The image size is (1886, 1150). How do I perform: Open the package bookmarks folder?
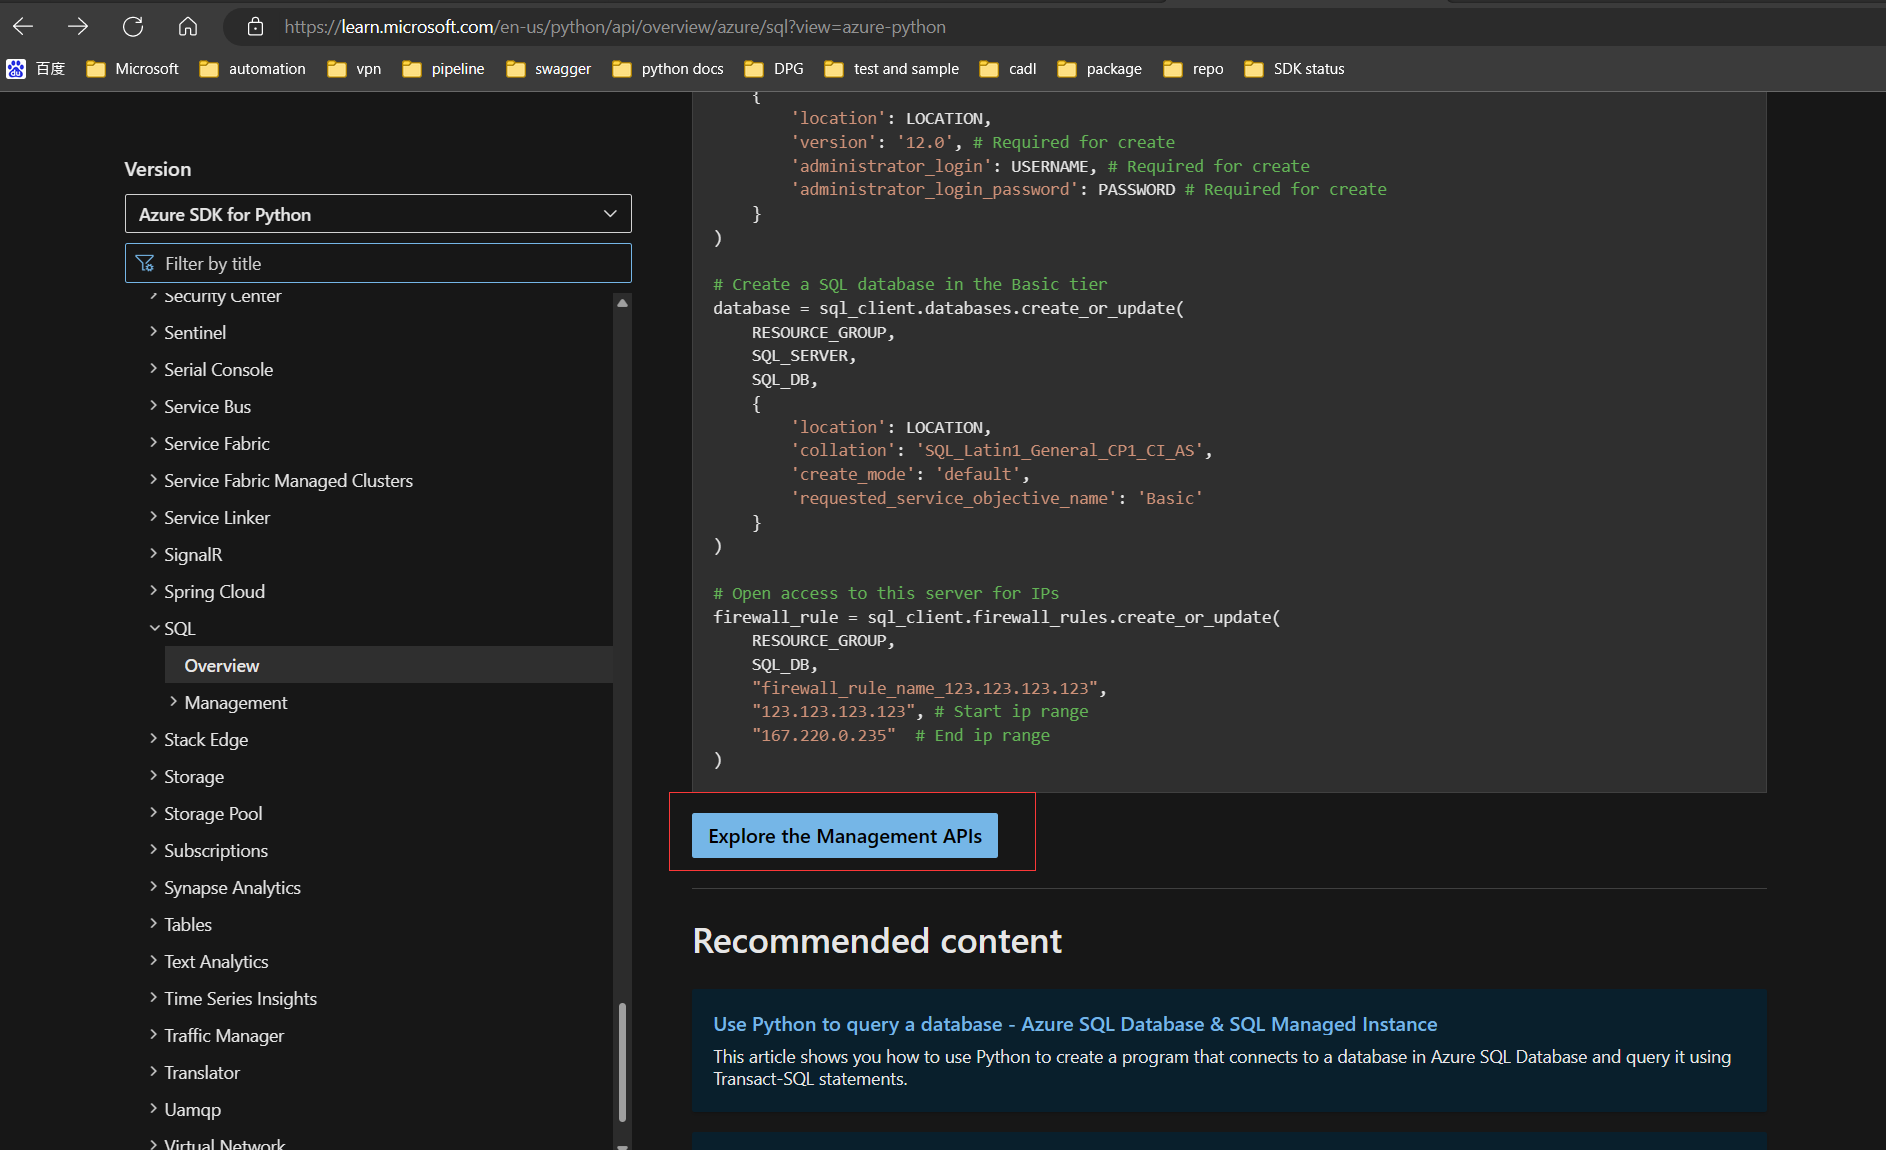(x=1100, y=69)
